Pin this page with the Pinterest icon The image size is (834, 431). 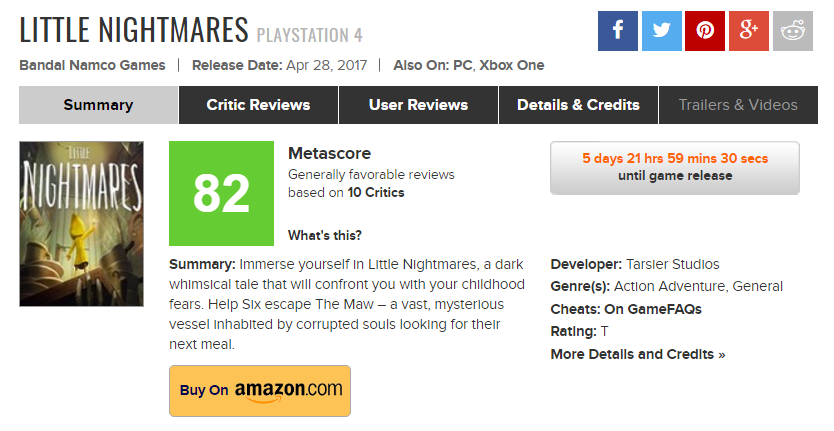(x=705, y=30)
